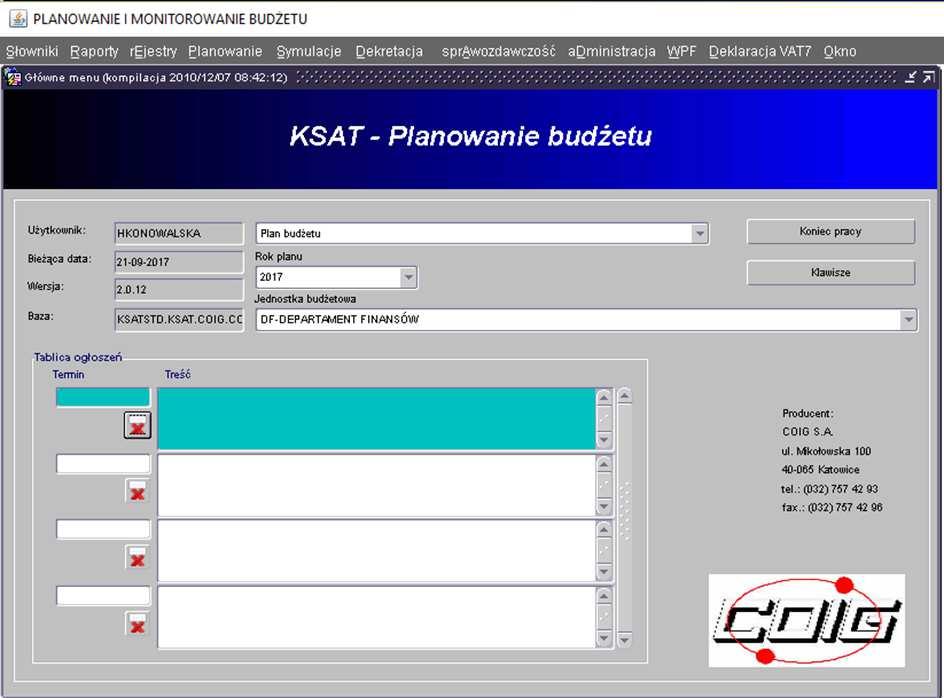The image size is (944, 698).
Task: Click up arrow of announcements list scrollbar
Action: [624, 396]
